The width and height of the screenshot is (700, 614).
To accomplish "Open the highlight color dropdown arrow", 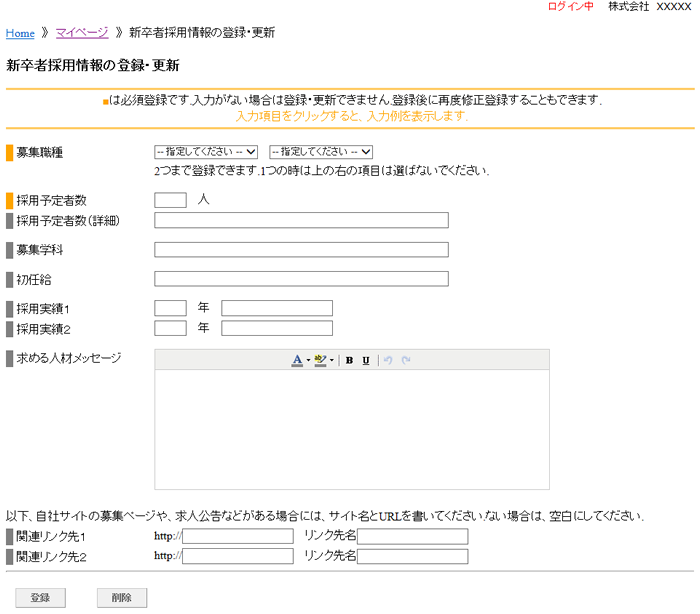I will click(x=332, y=360).
